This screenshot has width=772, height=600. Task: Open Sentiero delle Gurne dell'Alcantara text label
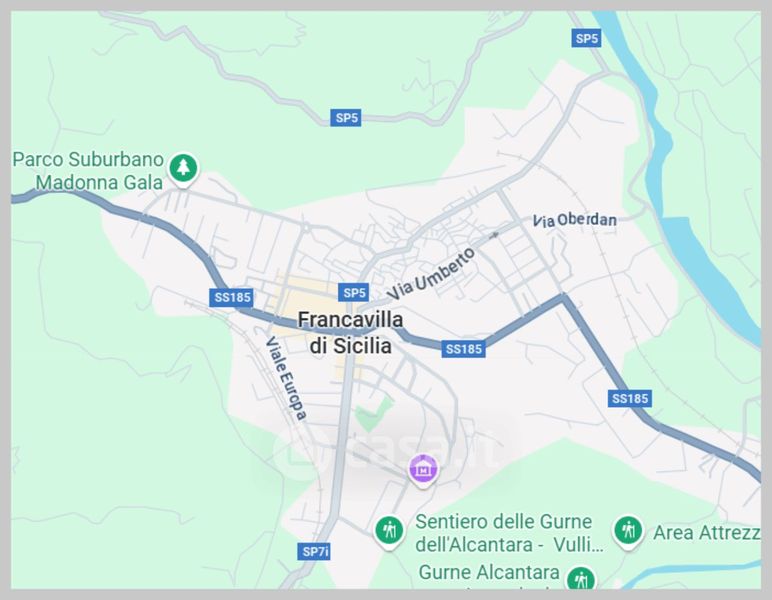[509, 533]
